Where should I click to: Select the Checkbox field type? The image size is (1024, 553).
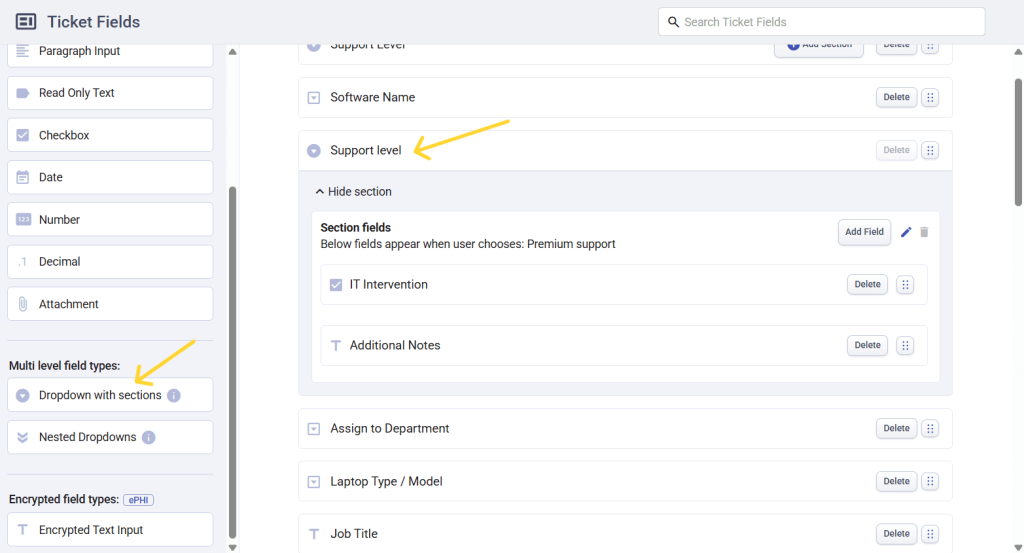[x=110, y=135]
